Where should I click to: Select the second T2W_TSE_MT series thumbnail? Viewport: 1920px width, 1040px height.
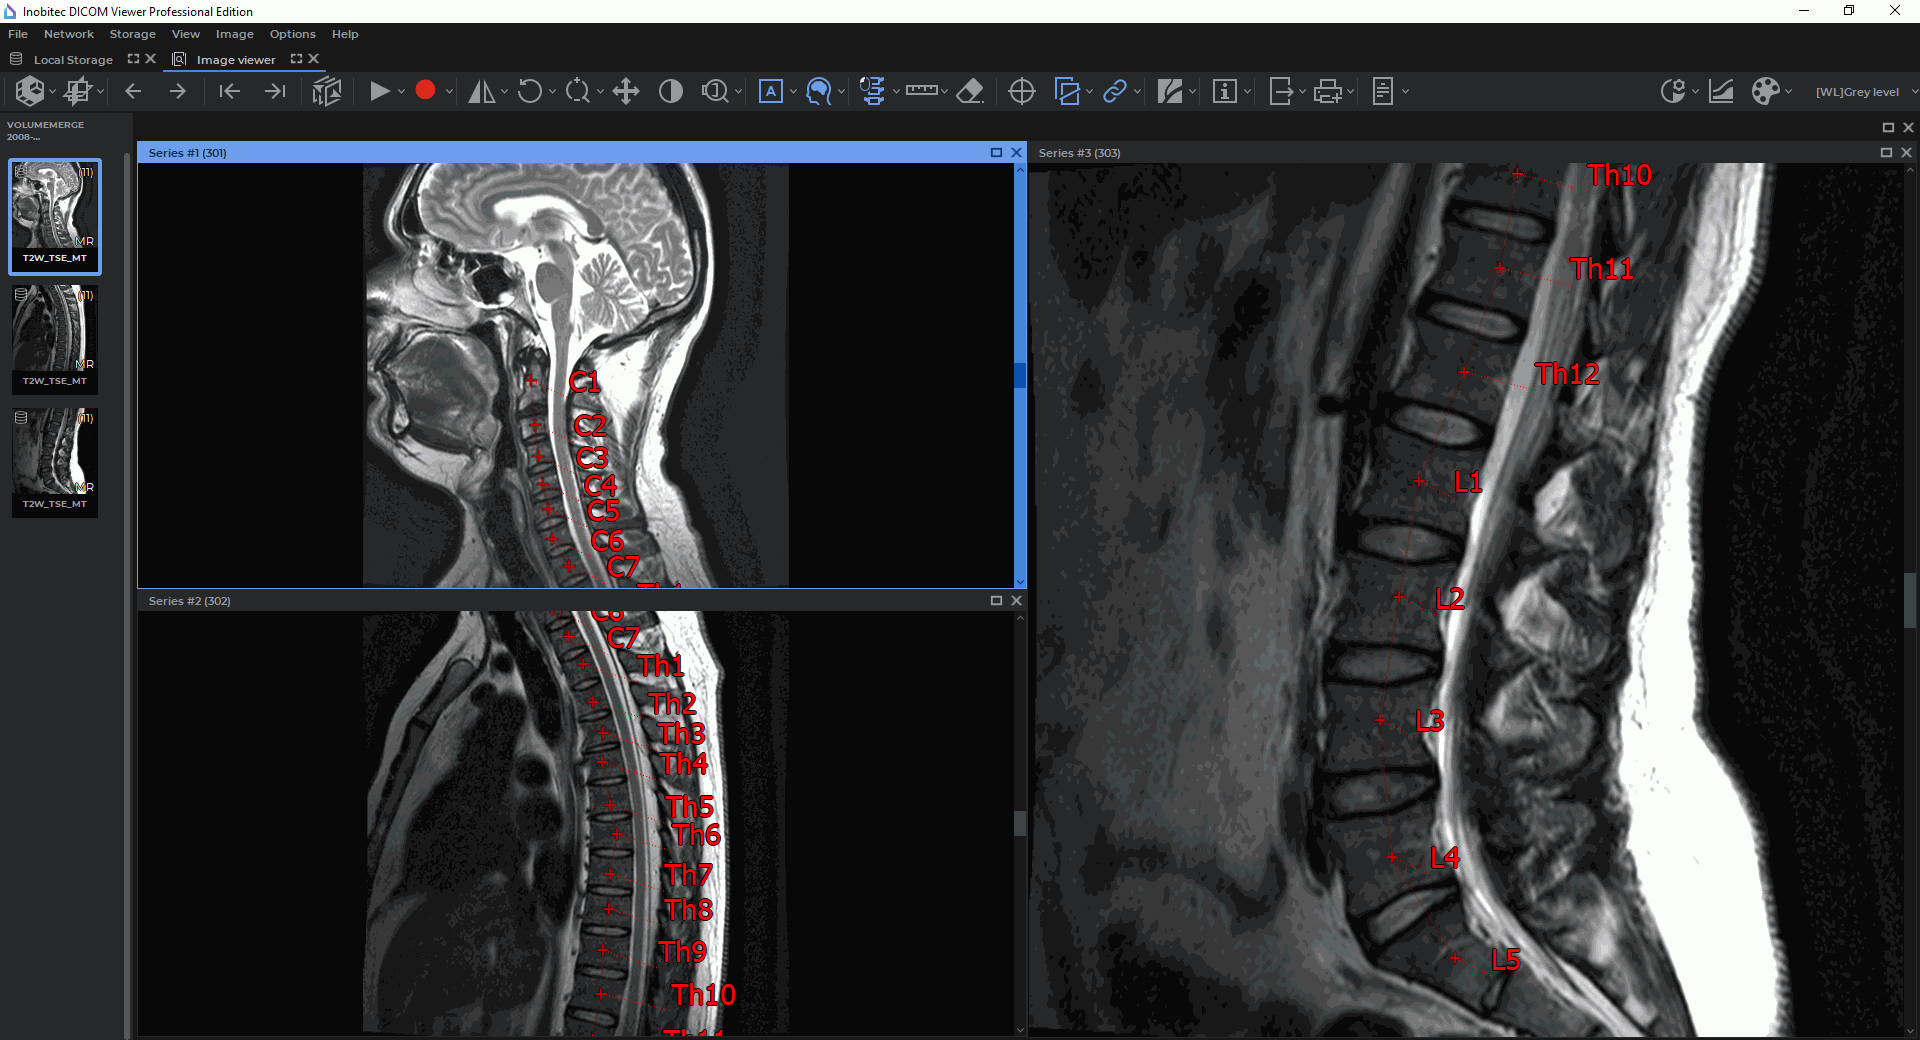[55, 339]
